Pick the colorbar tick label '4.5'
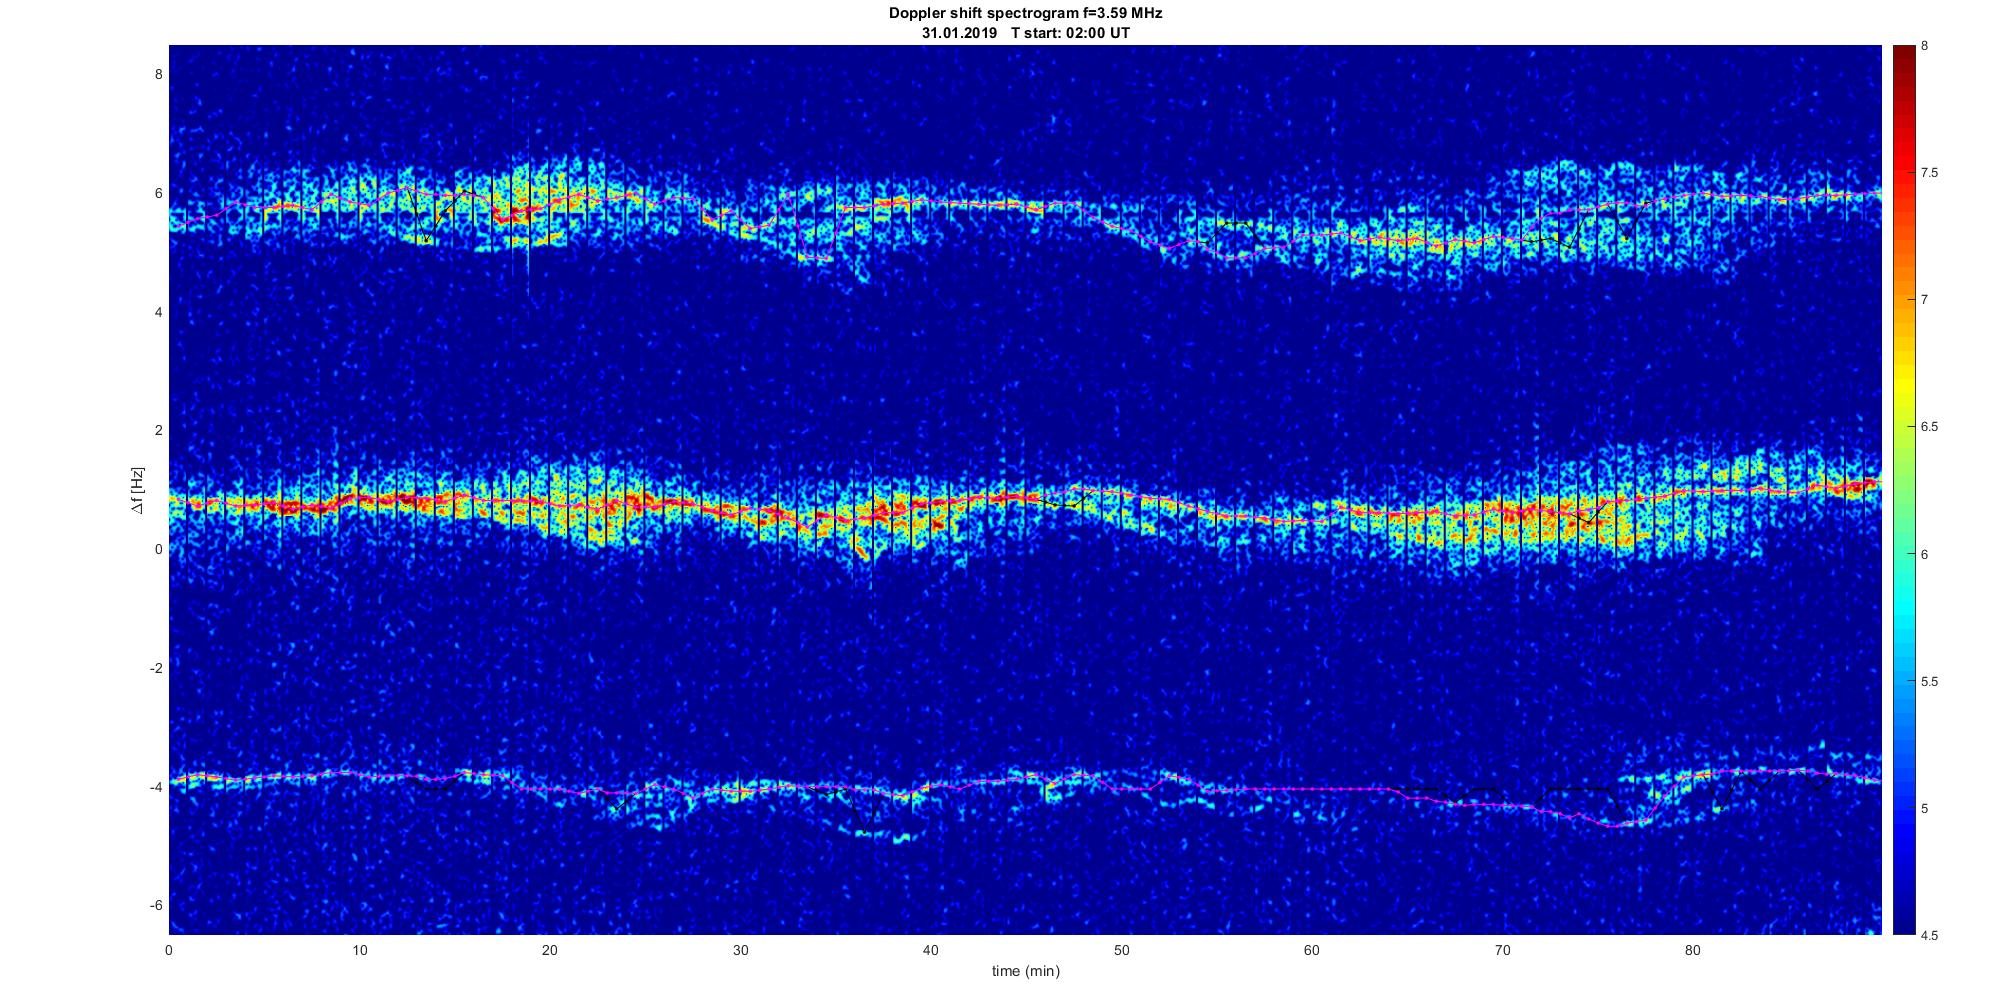This screenshot has width=2000, height=1003. click(1930, 935)
